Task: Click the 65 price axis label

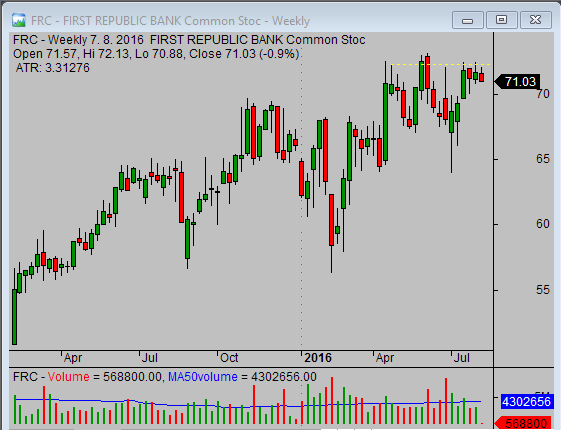Action: point(542,159)
